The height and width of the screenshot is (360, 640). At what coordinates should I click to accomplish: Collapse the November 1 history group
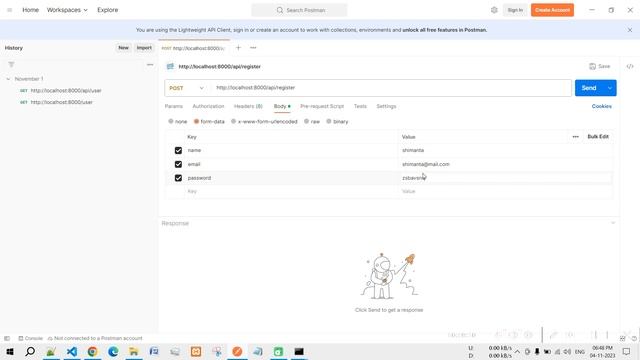(x=8, y=79)
